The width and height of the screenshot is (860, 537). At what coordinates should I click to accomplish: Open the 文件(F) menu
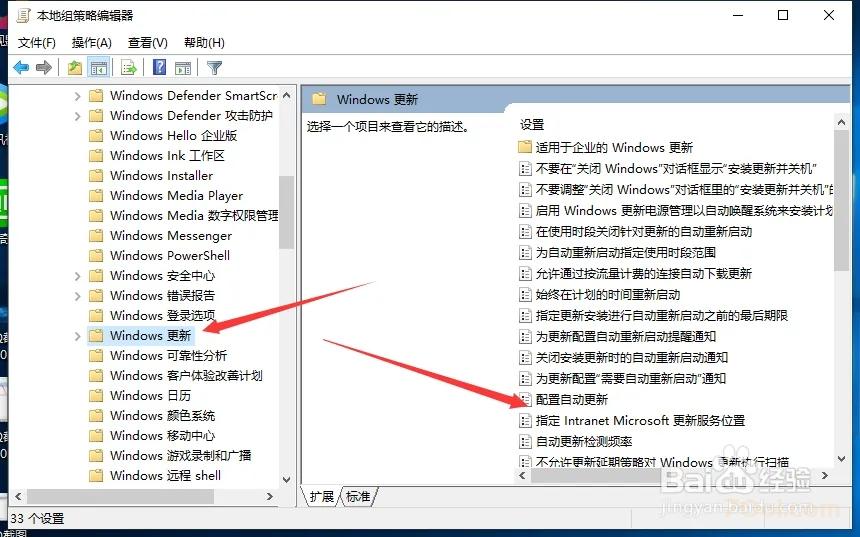(37, 43)
